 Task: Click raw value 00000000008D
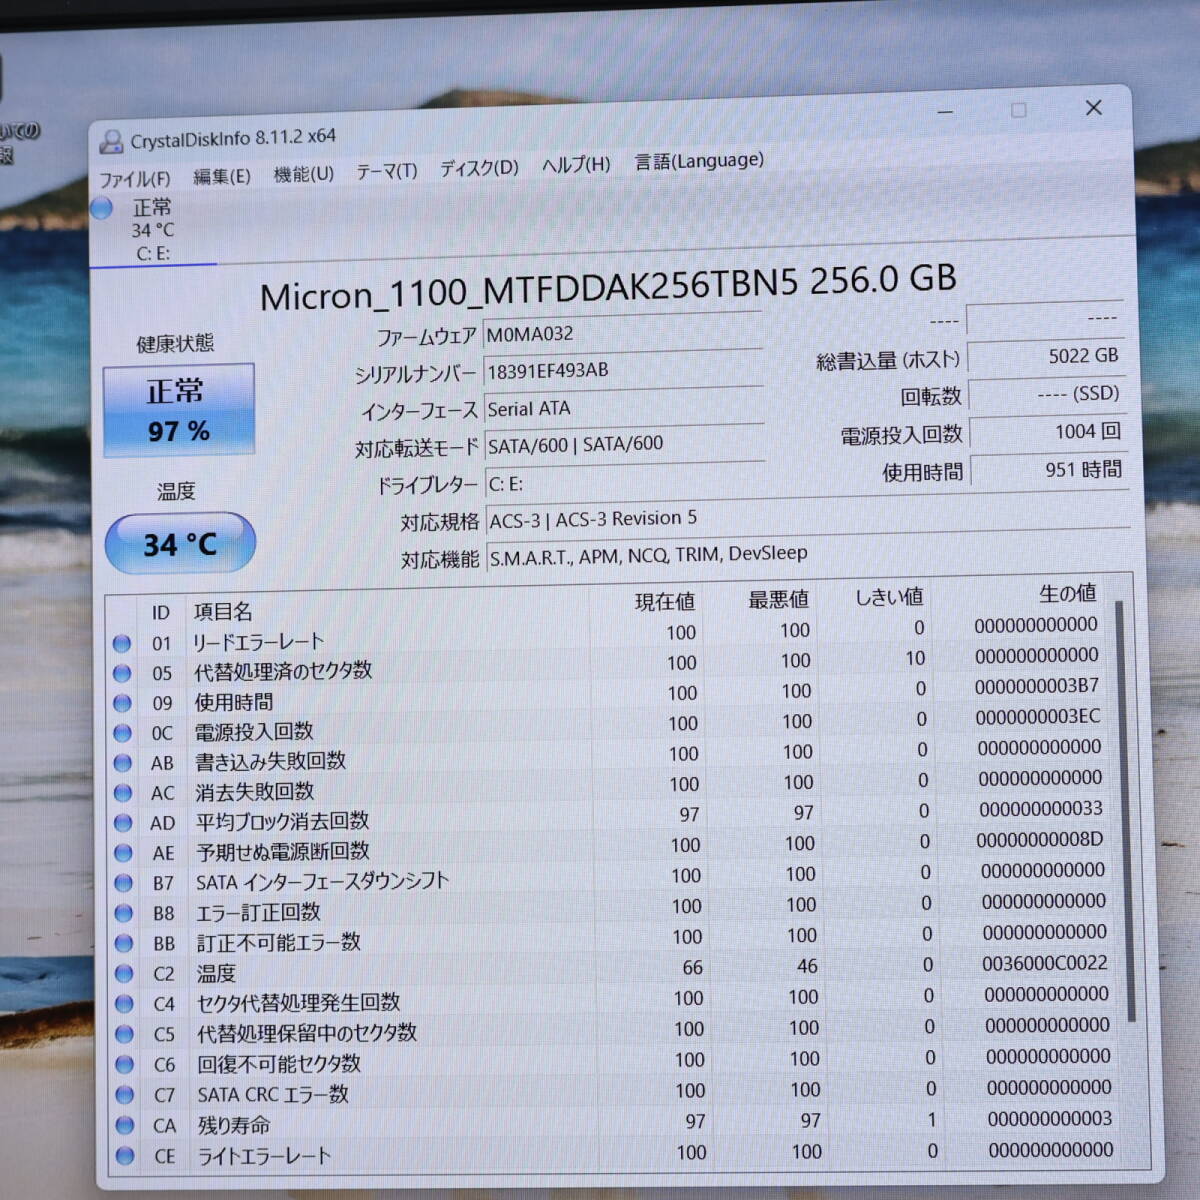pyautogui.click(x=1040, y=840)
